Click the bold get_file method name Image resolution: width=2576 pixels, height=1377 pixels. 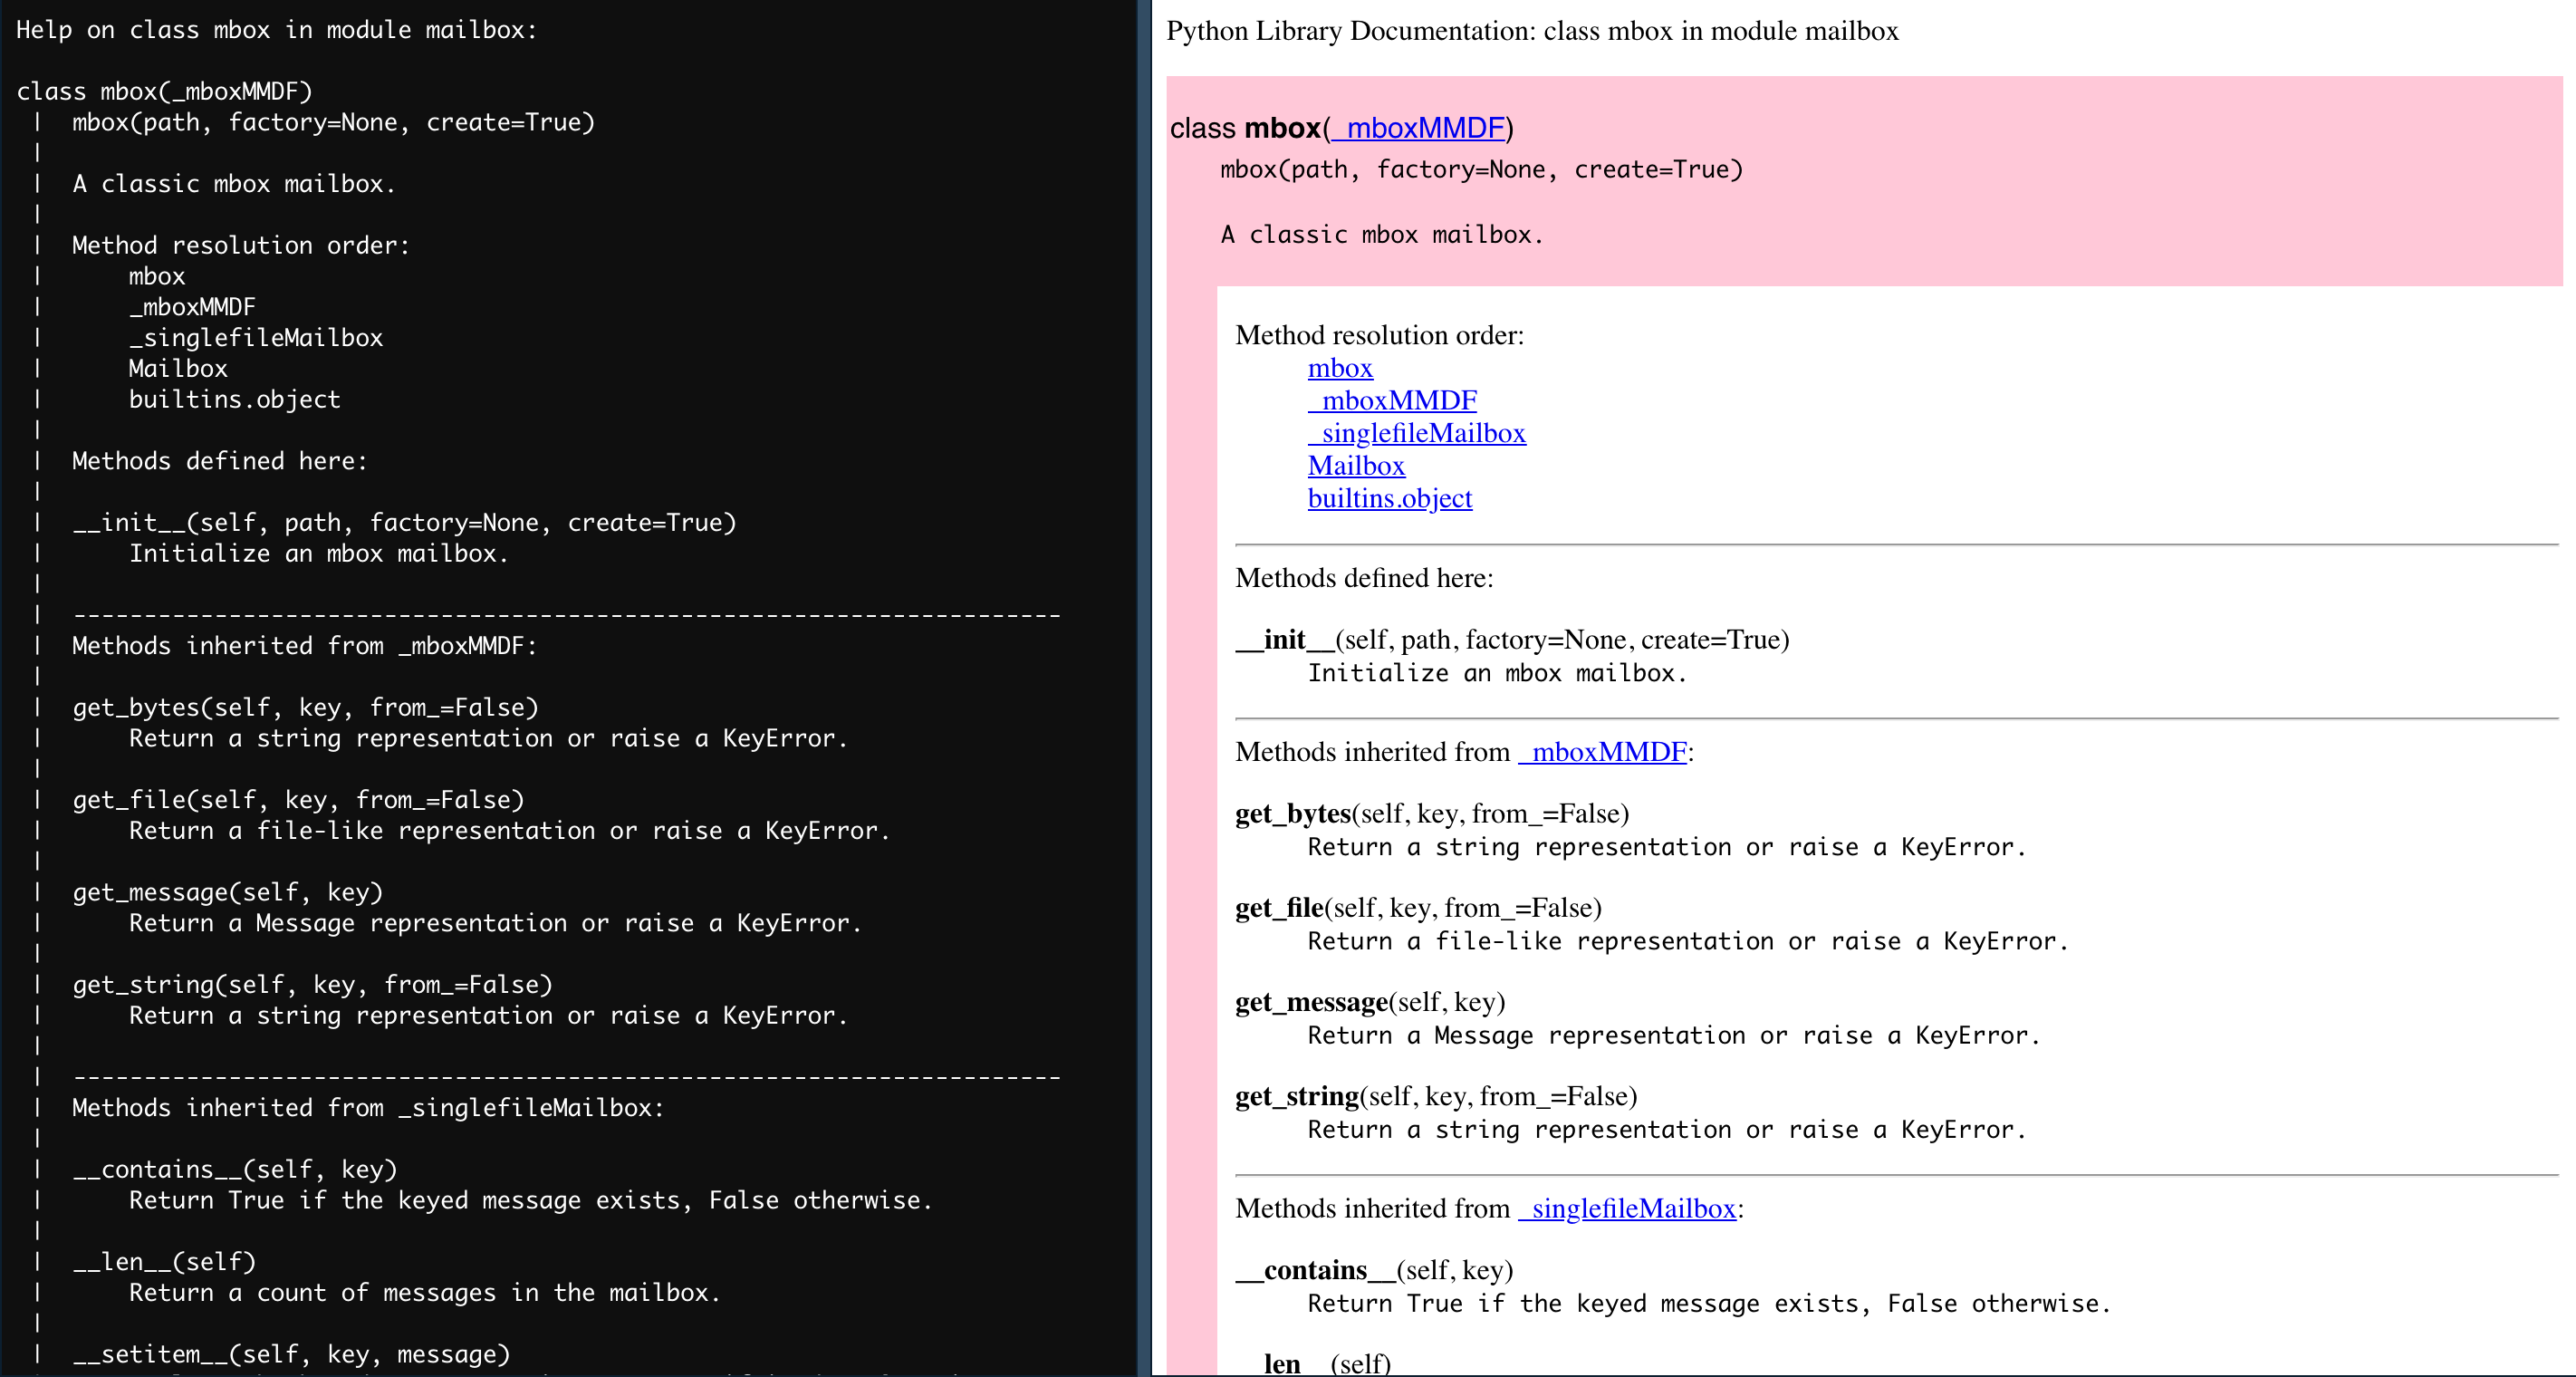coord(1279,908)
